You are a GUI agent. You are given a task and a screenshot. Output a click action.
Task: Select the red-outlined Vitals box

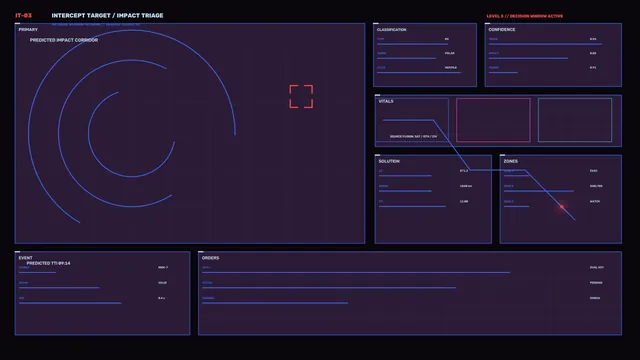pos(493,120)
